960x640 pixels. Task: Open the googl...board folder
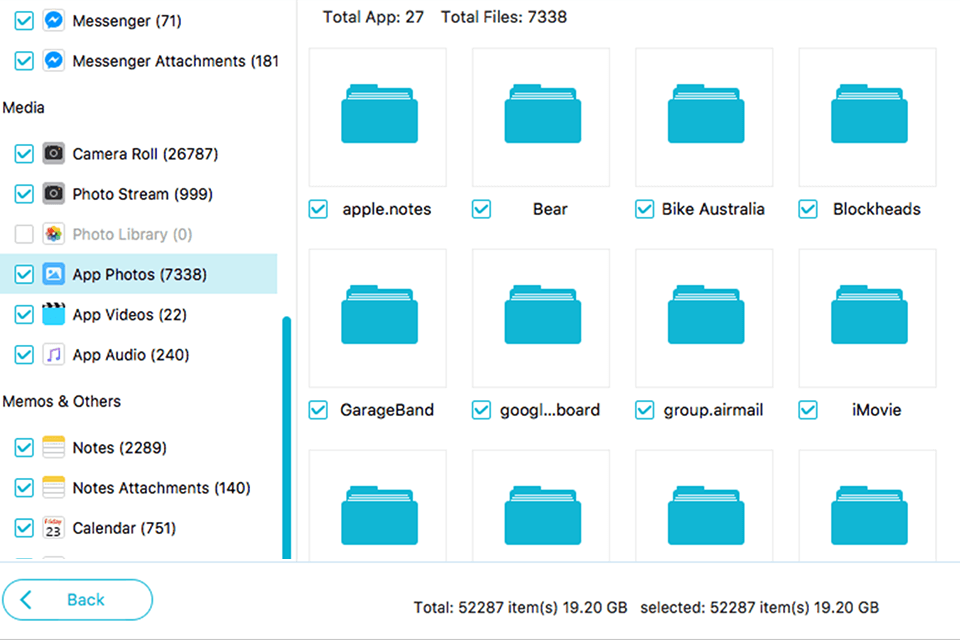click(x=541, y=318)
